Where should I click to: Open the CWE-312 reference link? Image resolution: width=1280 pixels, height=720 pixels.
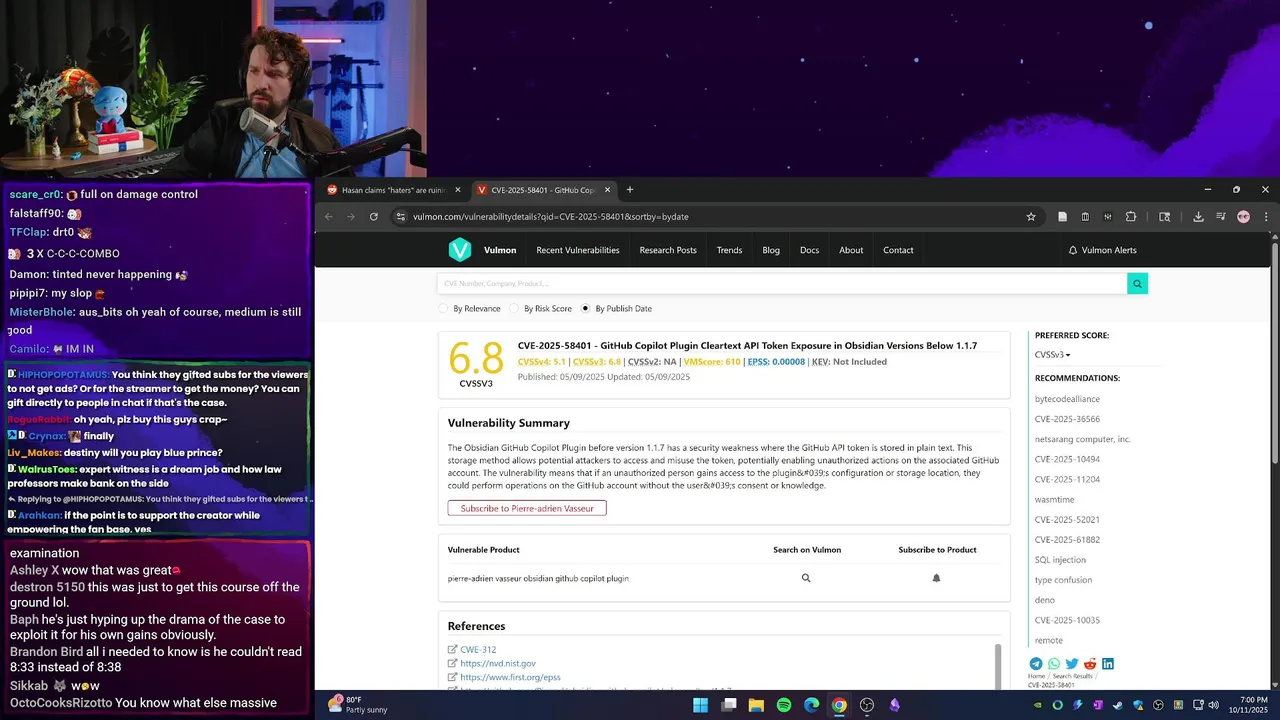(478, 650)
